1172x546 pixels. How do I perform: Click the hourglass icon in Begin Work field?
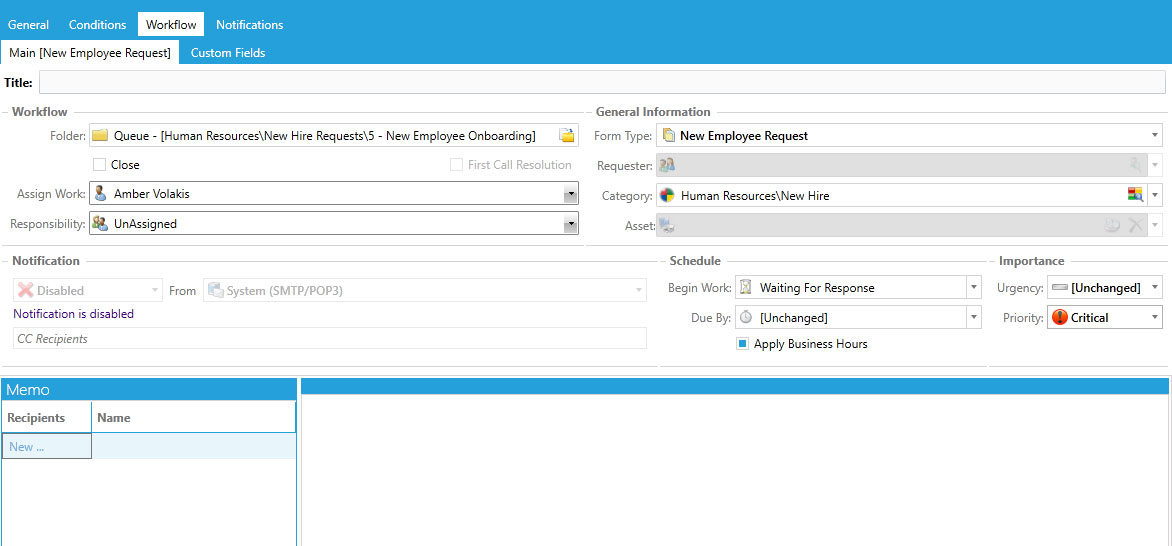pyautogui.click(x=746, y=288)
